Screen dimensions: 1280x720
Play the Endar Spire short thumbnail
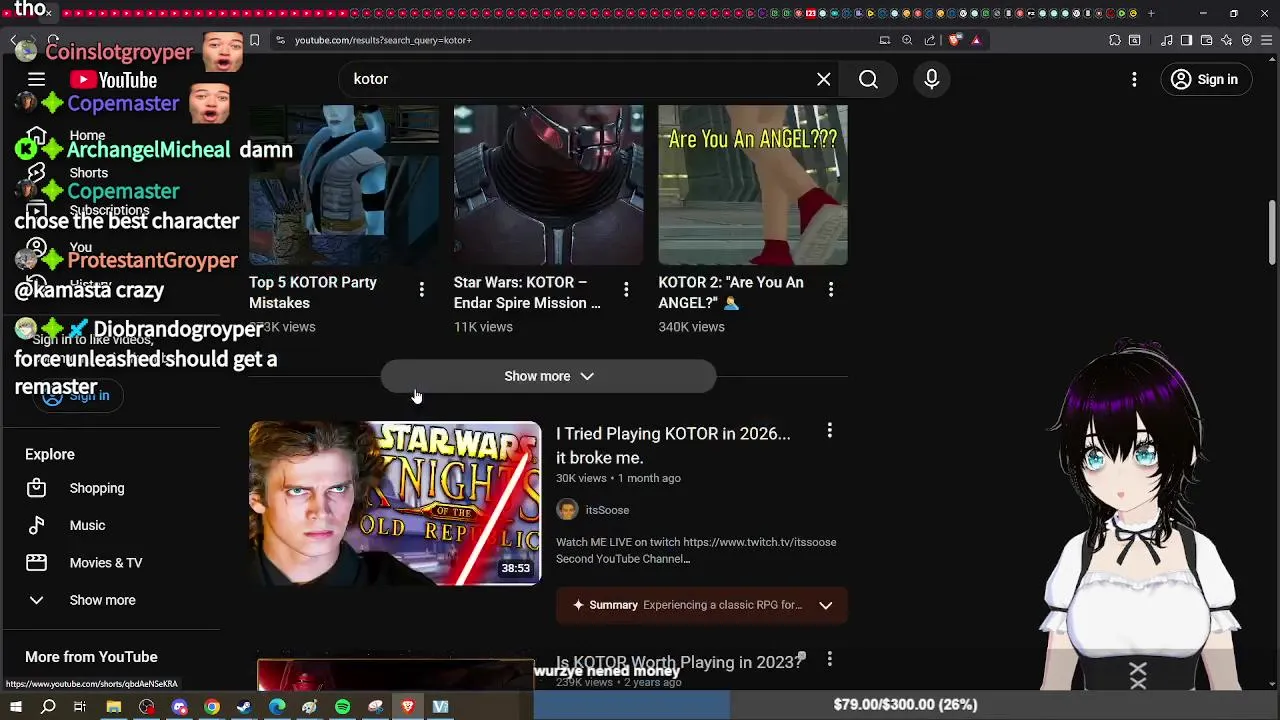[548, 185]
